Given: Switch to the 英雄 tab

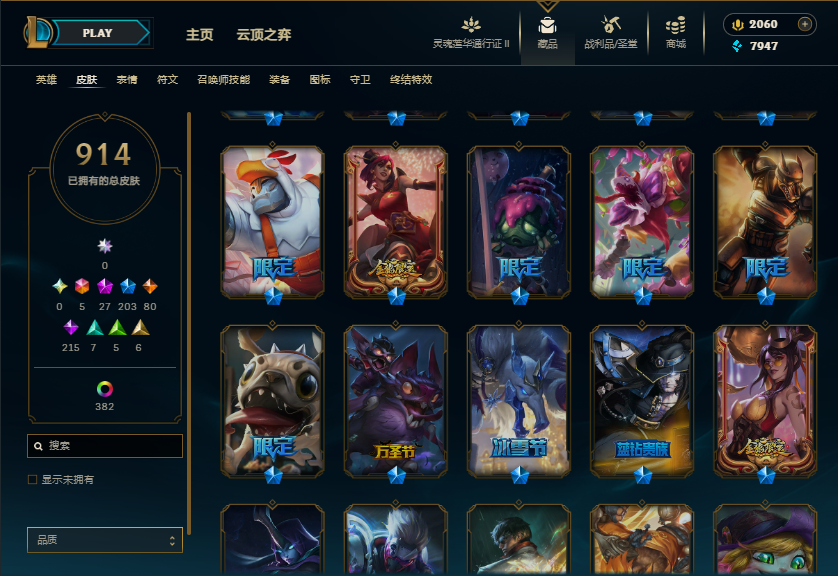Looking at the screenshot, I should pyautogui.click(x=46, y=80).
